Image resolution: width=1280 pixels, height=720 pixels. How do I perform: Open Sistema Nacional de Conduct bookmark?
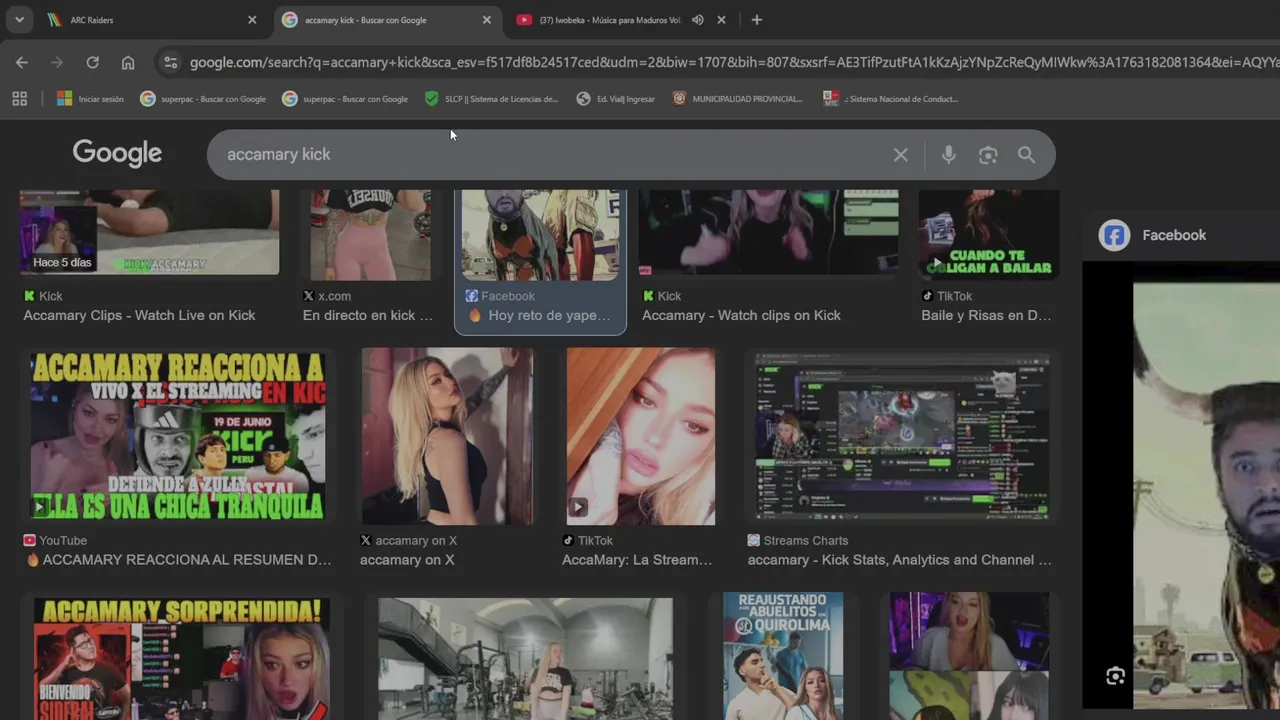pos(891,99)
